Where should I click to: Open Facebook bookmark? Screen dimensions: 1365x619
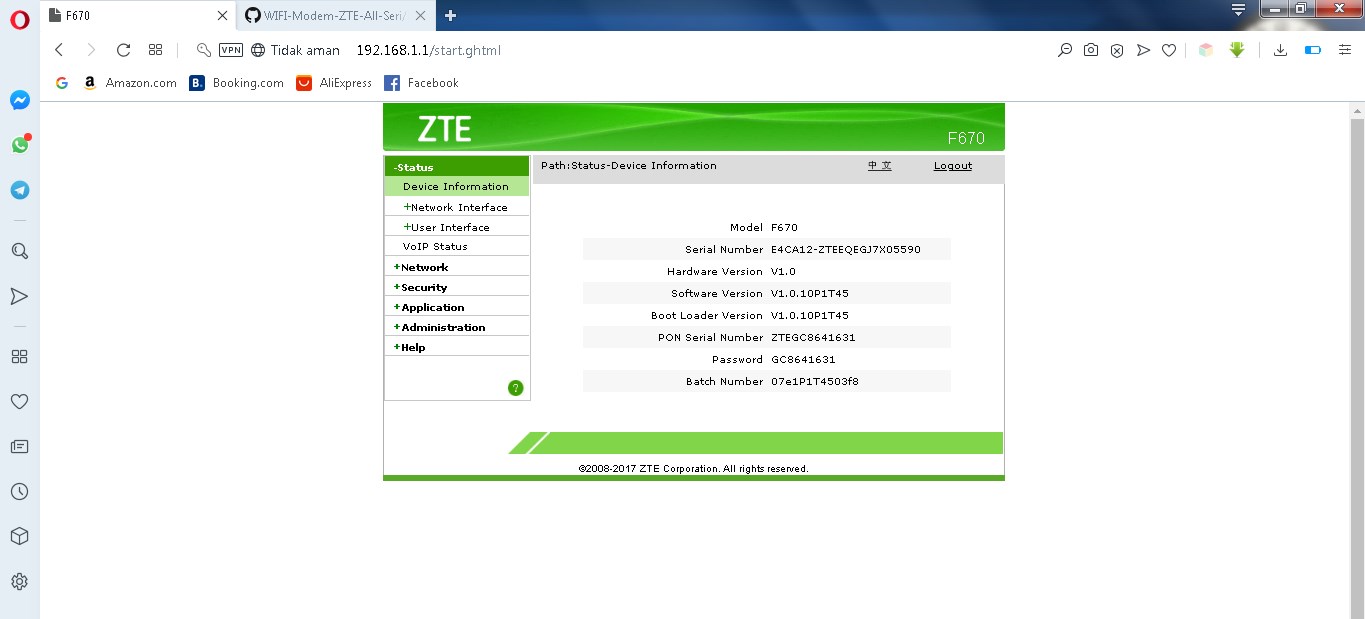pyautogui.click(x=421, y=83)
